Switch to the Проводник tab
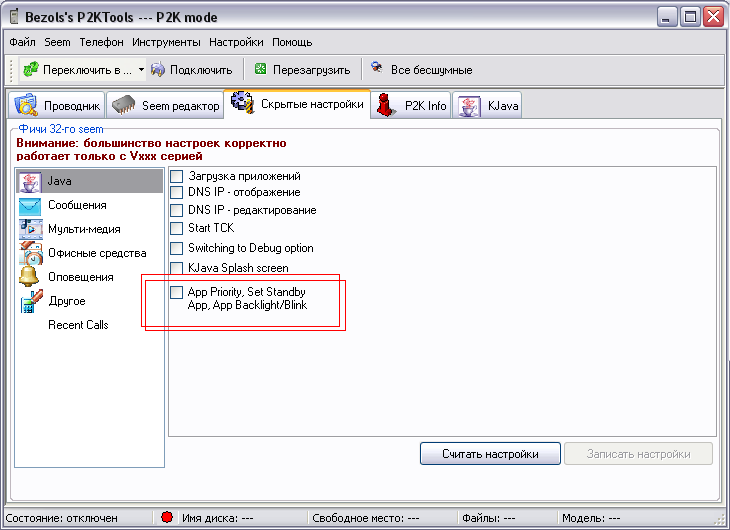730x530 pixels. [x=57, y=105]
